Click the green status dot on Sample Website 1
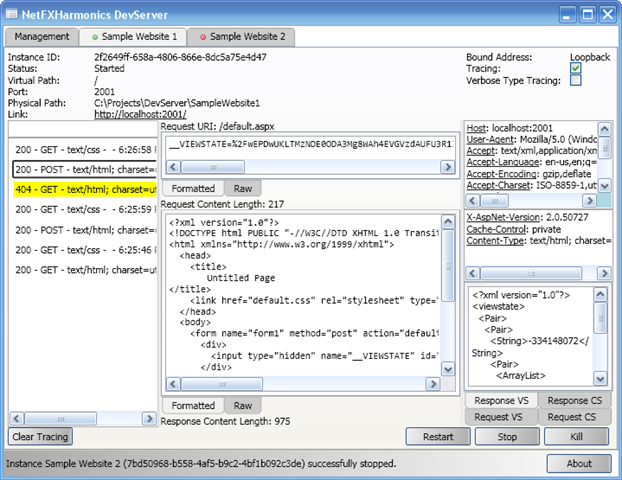 [x=95, y=37]
